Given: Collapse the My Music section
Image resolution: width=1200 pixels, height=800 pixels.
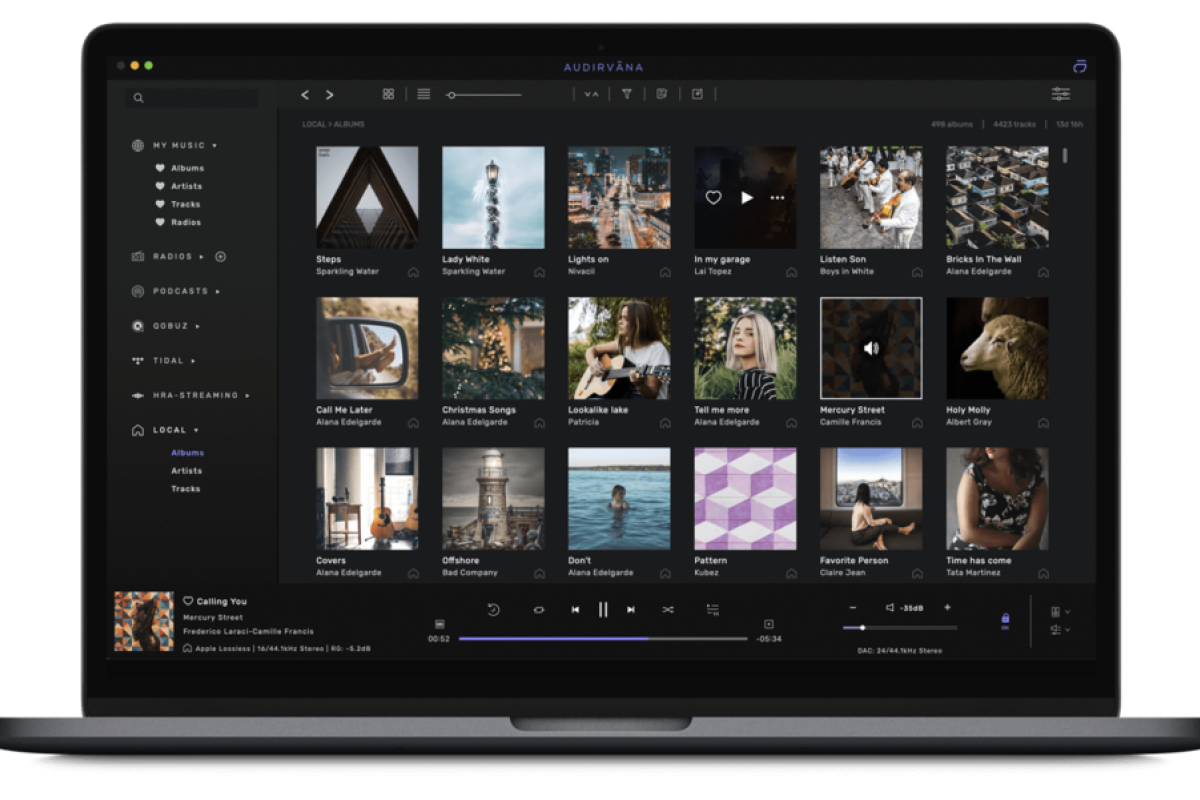Looking at the screenshot, I should click(214, 146).
